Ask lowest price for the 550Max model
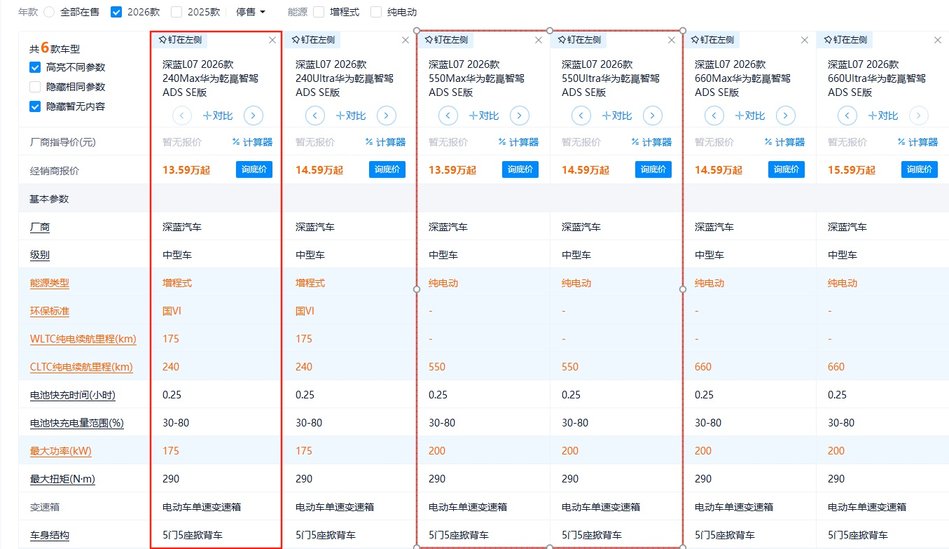Screen dimensions: 949x549 [520, 169]
